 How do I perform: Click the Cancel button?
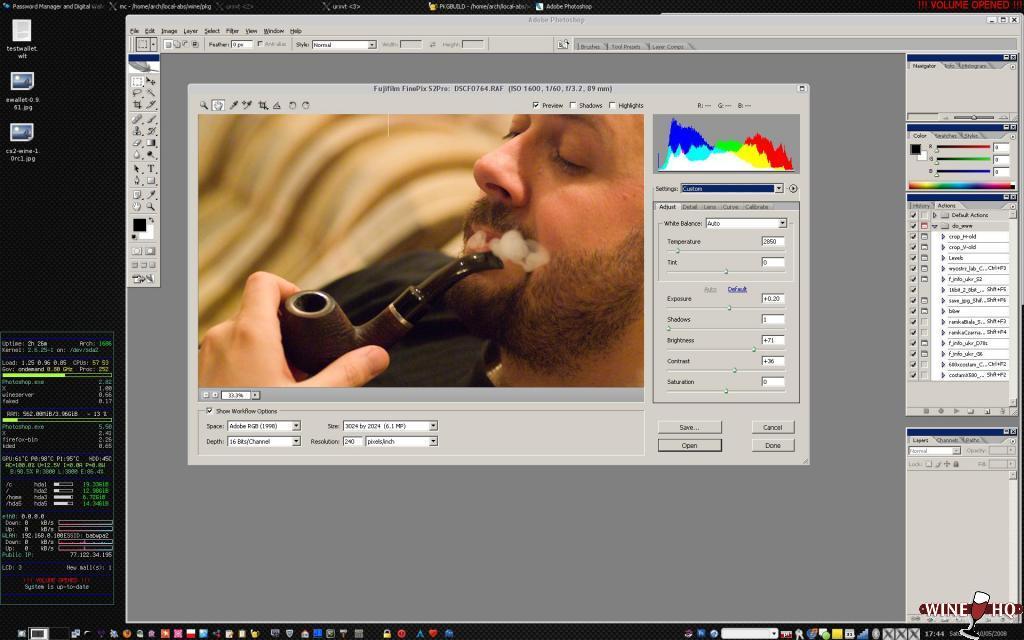(773, 427)
